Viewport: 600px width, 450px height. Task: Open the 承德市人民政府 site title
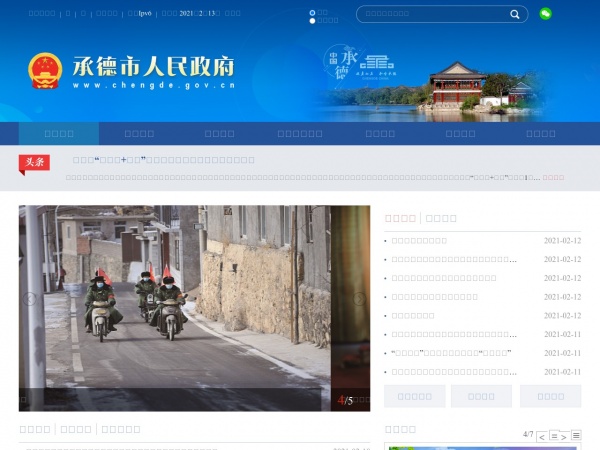(x=153, y=67)
